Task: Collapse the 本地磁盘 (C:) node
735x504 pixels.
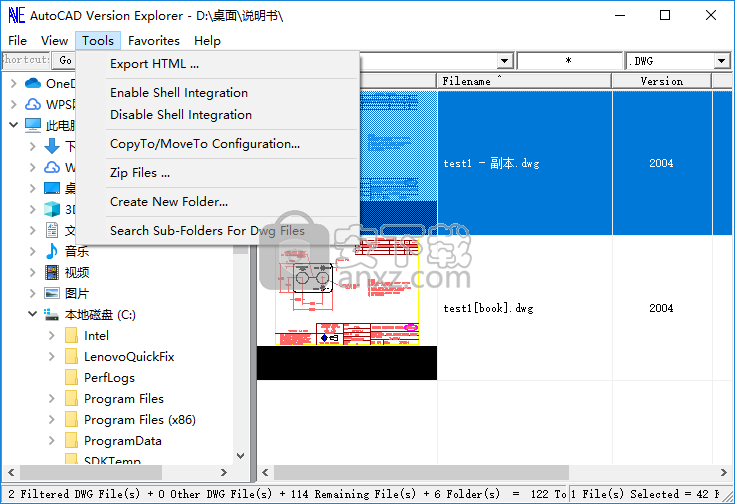Action: 32,314
